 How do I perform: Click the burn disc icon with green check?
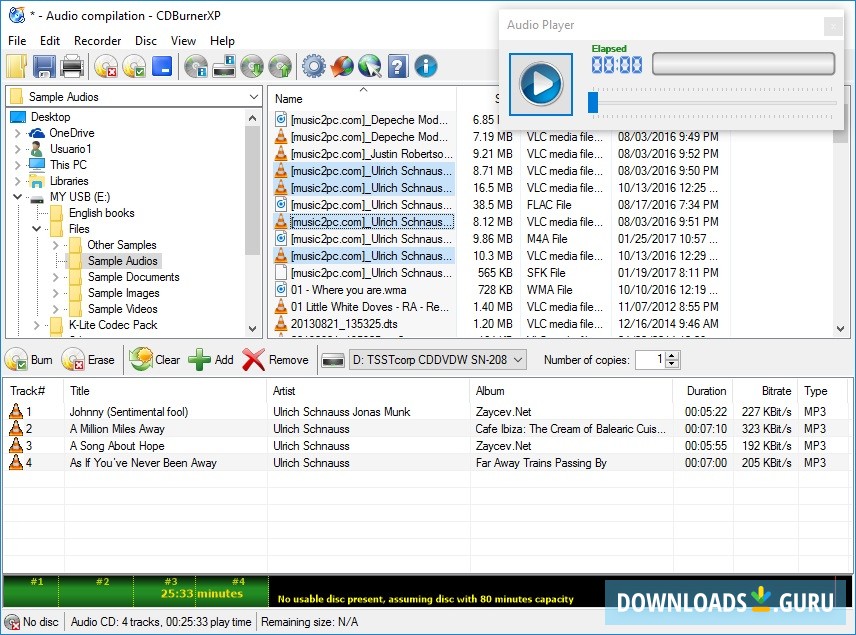[x=134, y=67]
